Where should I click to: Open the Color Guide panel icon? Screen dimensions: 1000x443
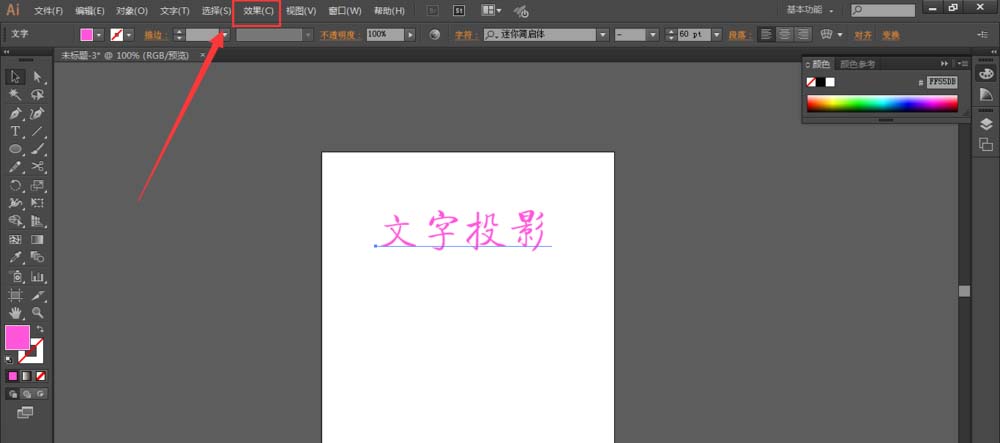coord(986,94)
